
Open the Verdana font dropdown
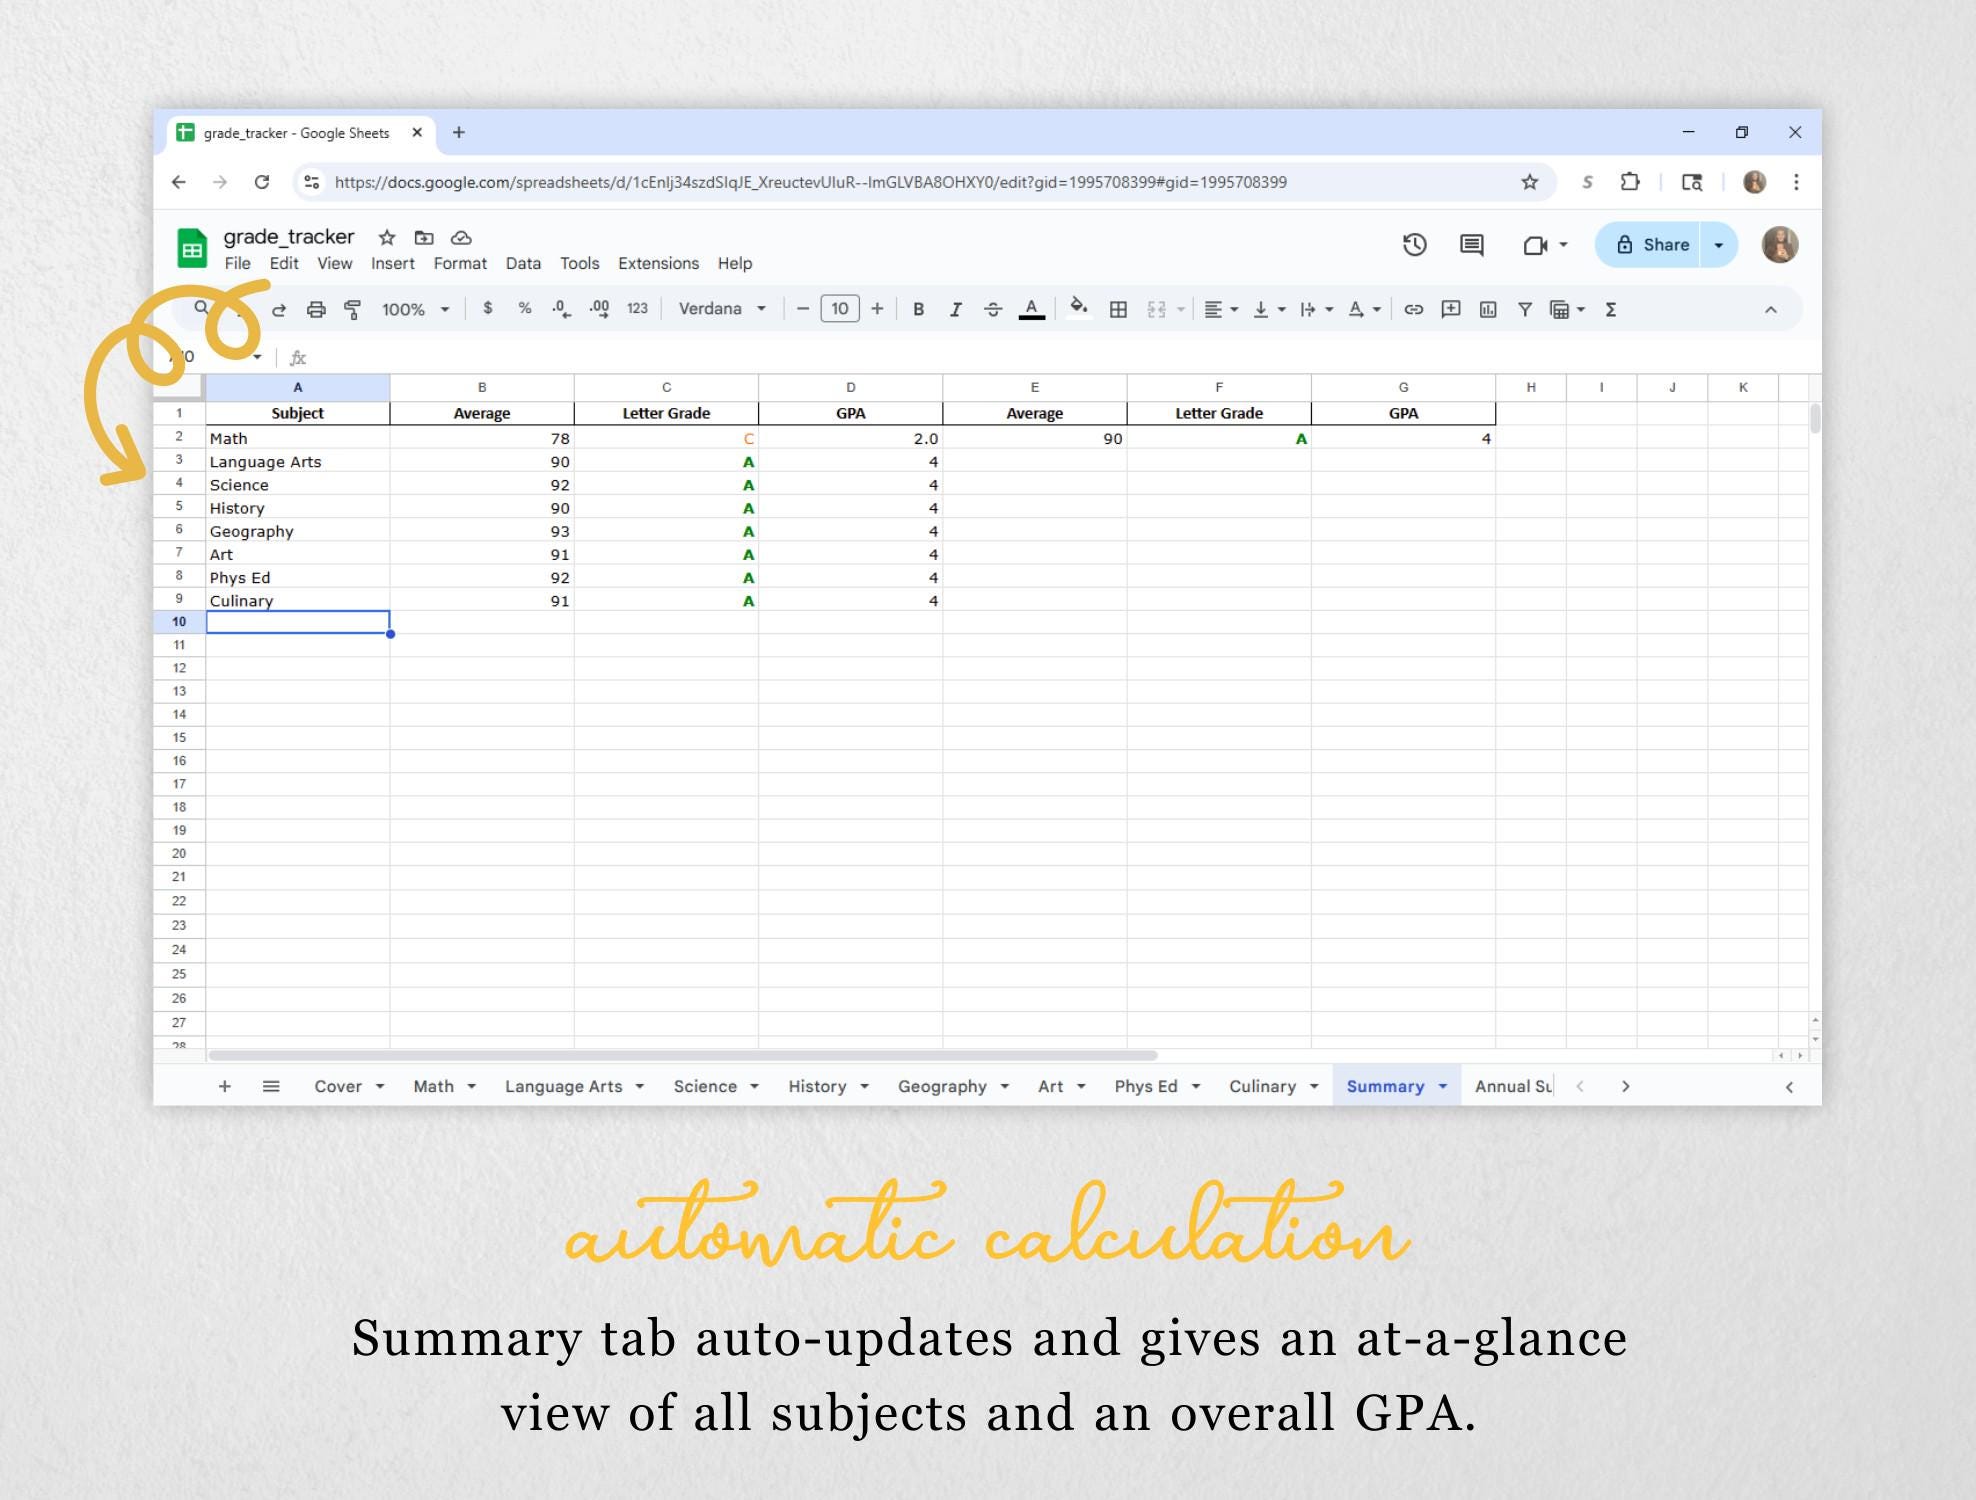tap(722, 309)
